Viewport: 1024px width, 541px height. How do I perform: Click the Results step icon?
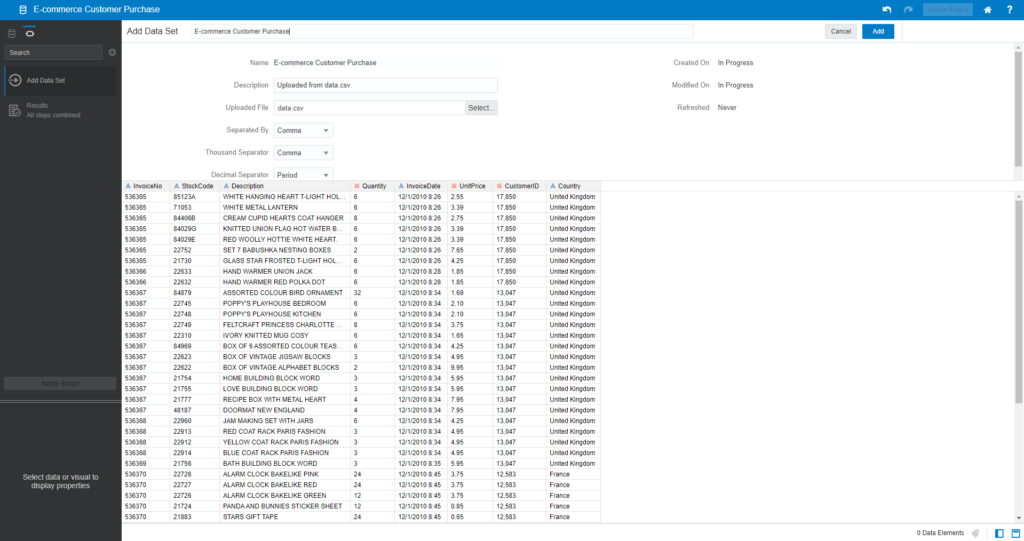pyautogui.click(x=15, y=110)
